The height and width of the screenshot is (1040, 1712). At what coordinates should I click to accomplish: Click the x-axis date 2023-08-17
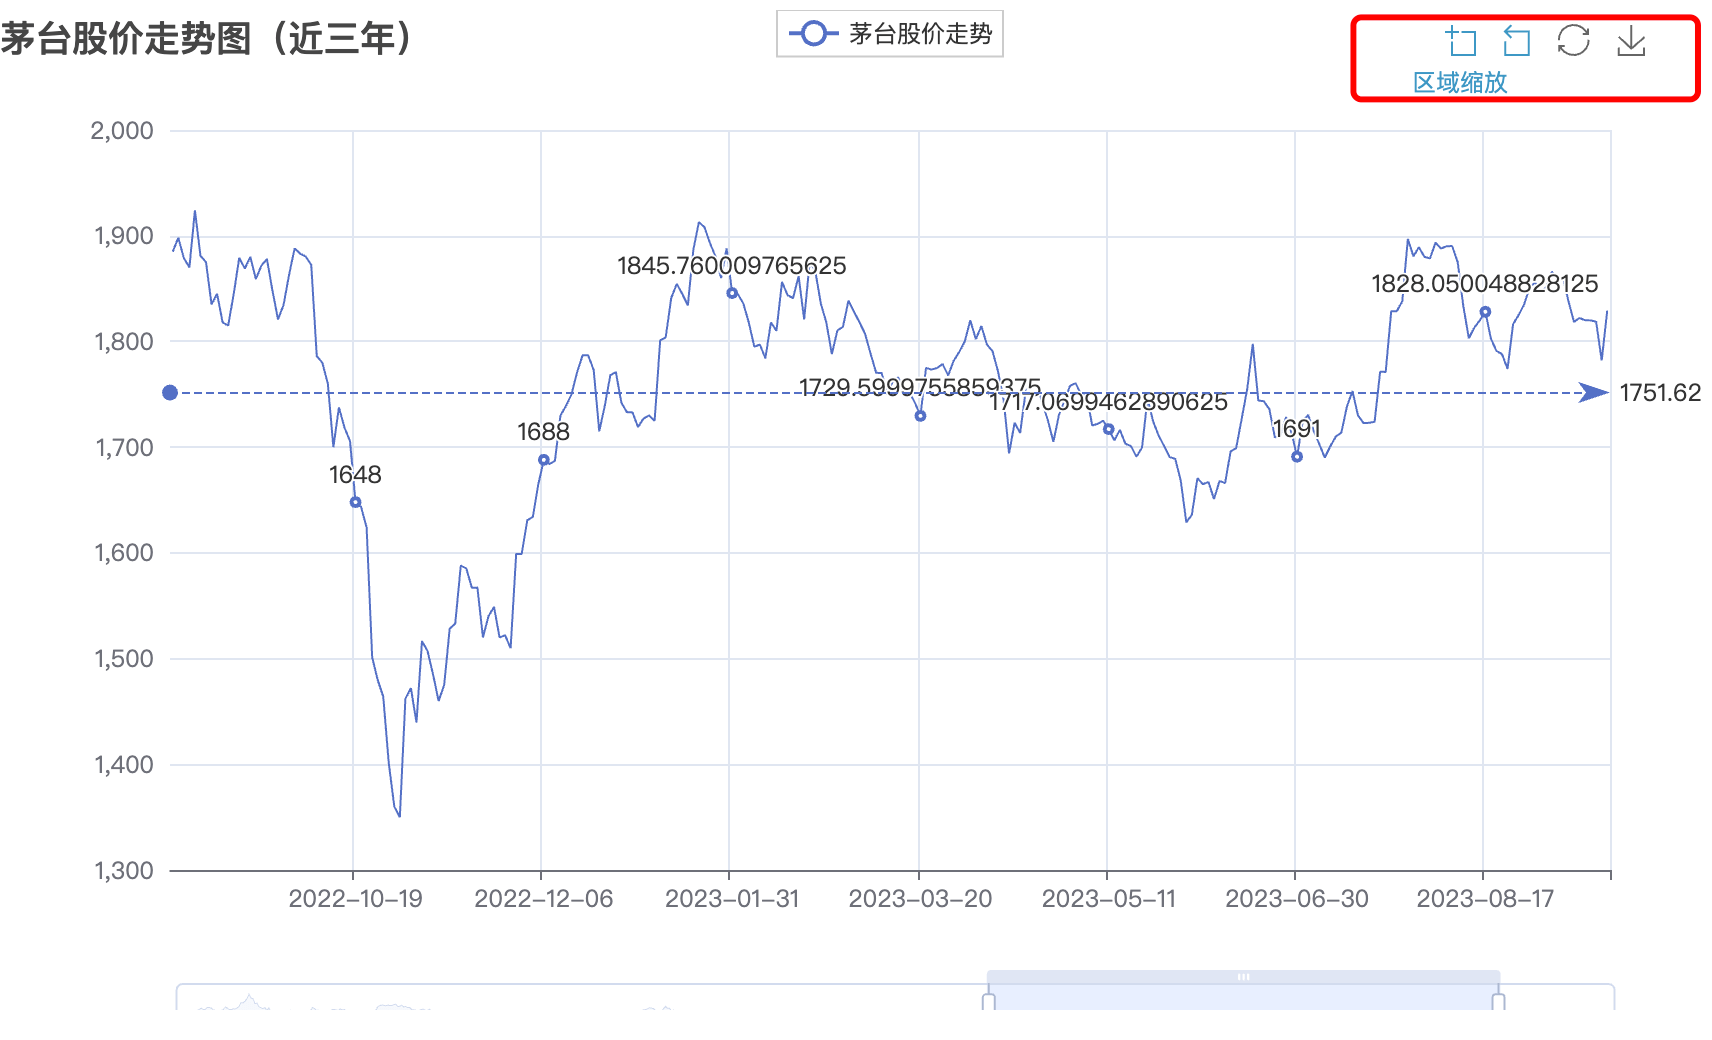pos(1485,899)
